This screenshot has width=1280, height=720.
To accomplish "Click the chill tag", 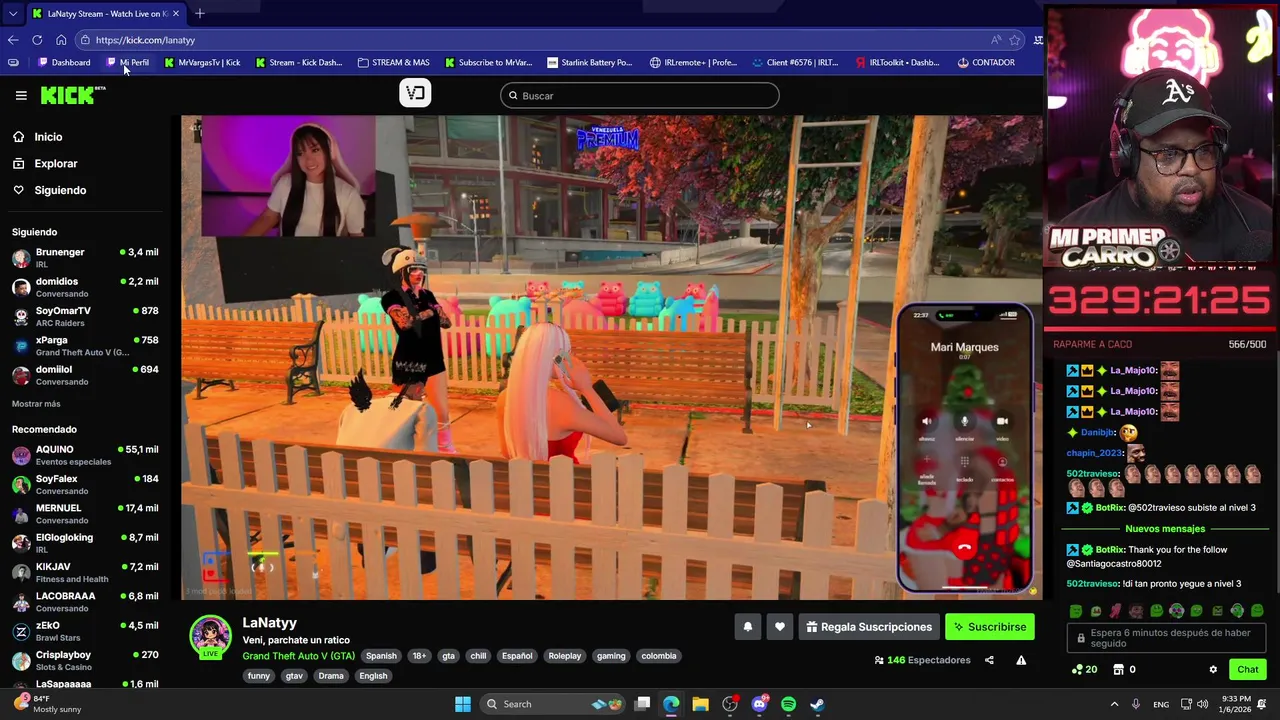I will click(478, 656).
